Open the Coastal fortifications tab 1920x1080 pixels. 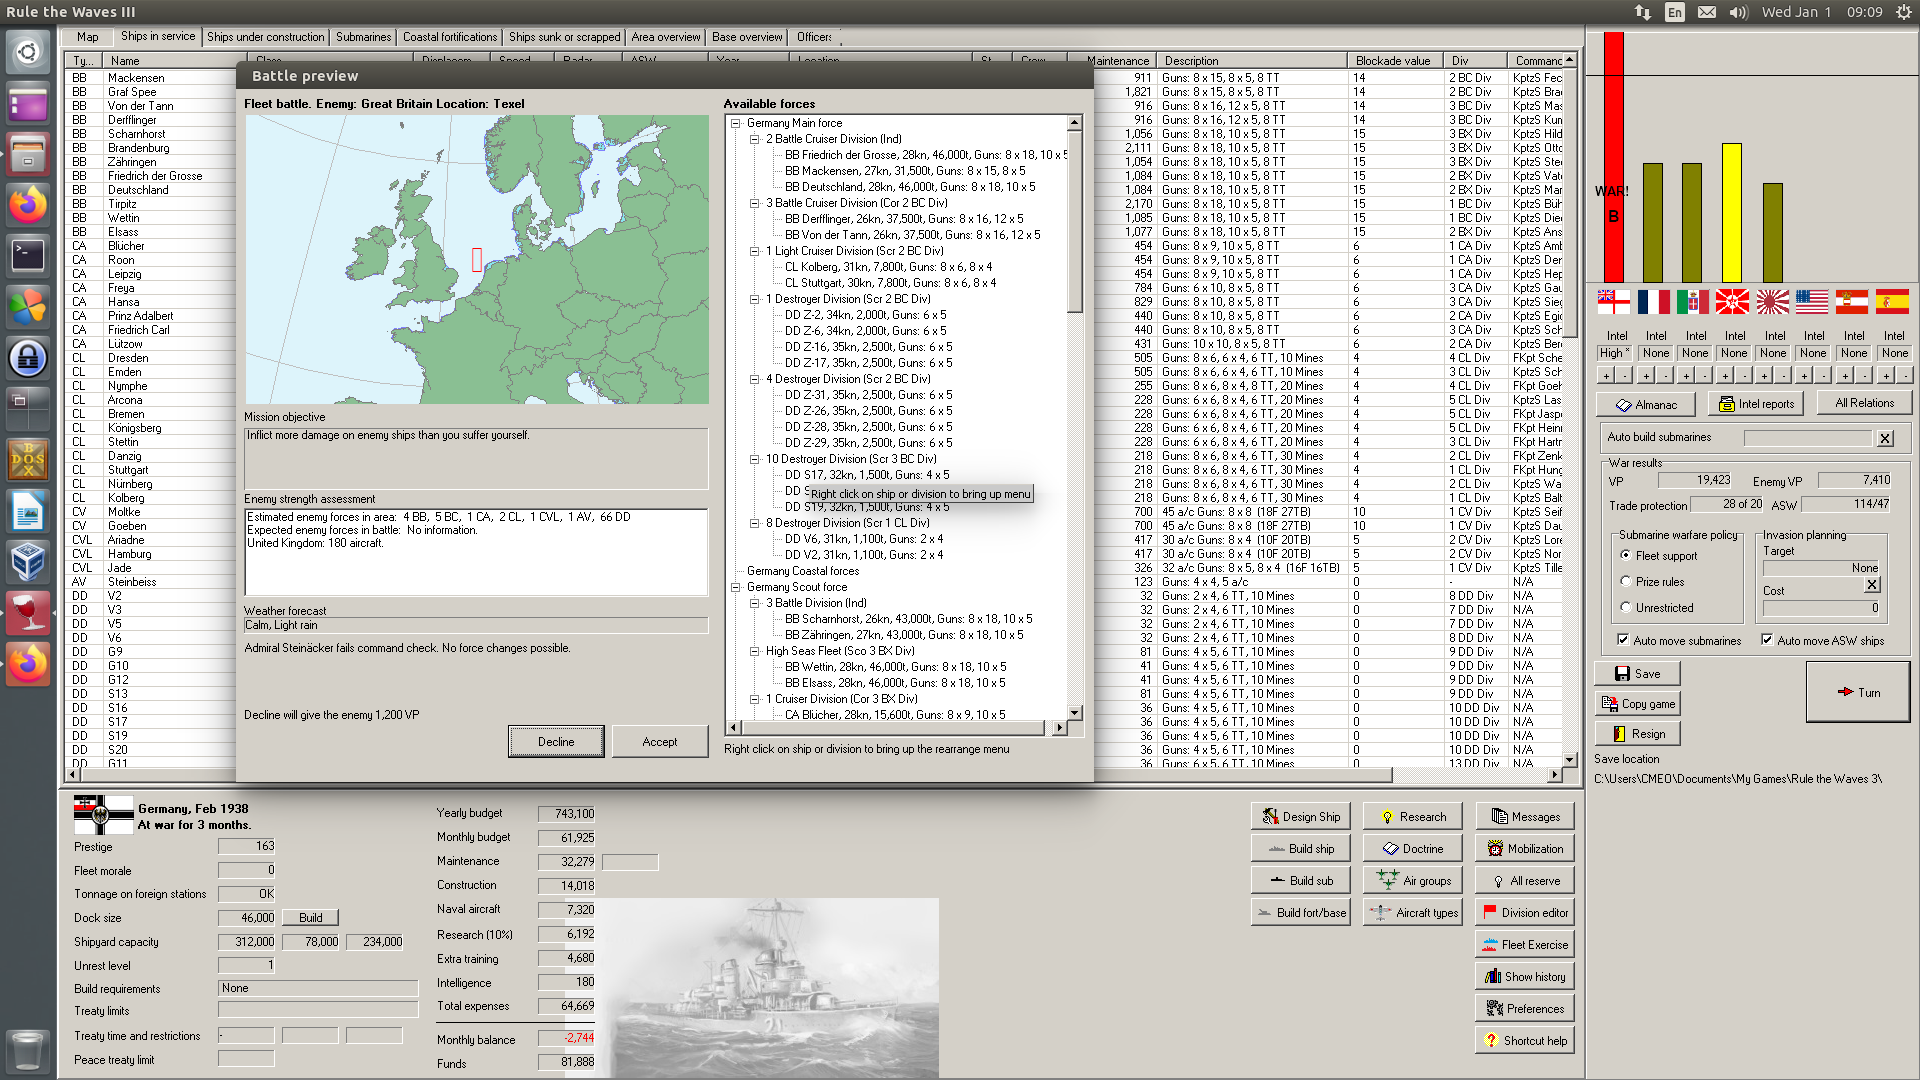coord(449,37)
